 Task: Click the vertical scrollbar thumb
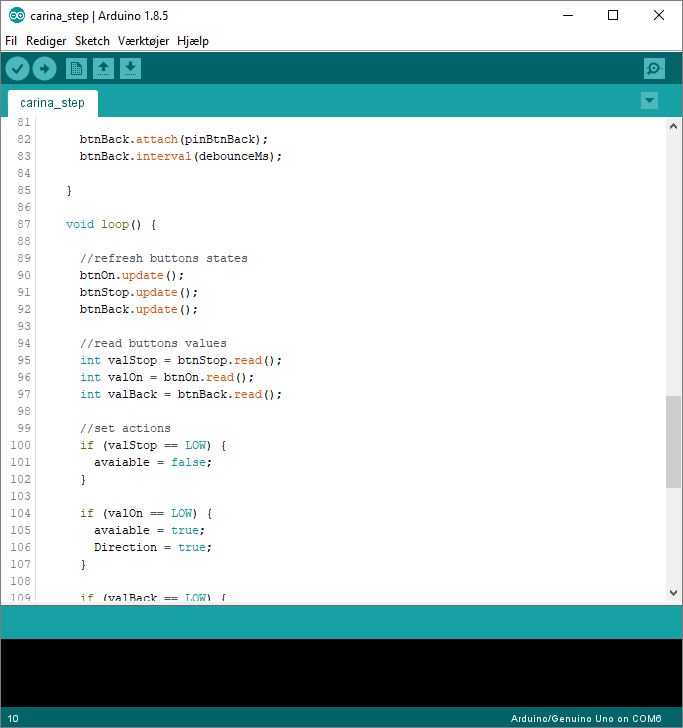point(673,442)
